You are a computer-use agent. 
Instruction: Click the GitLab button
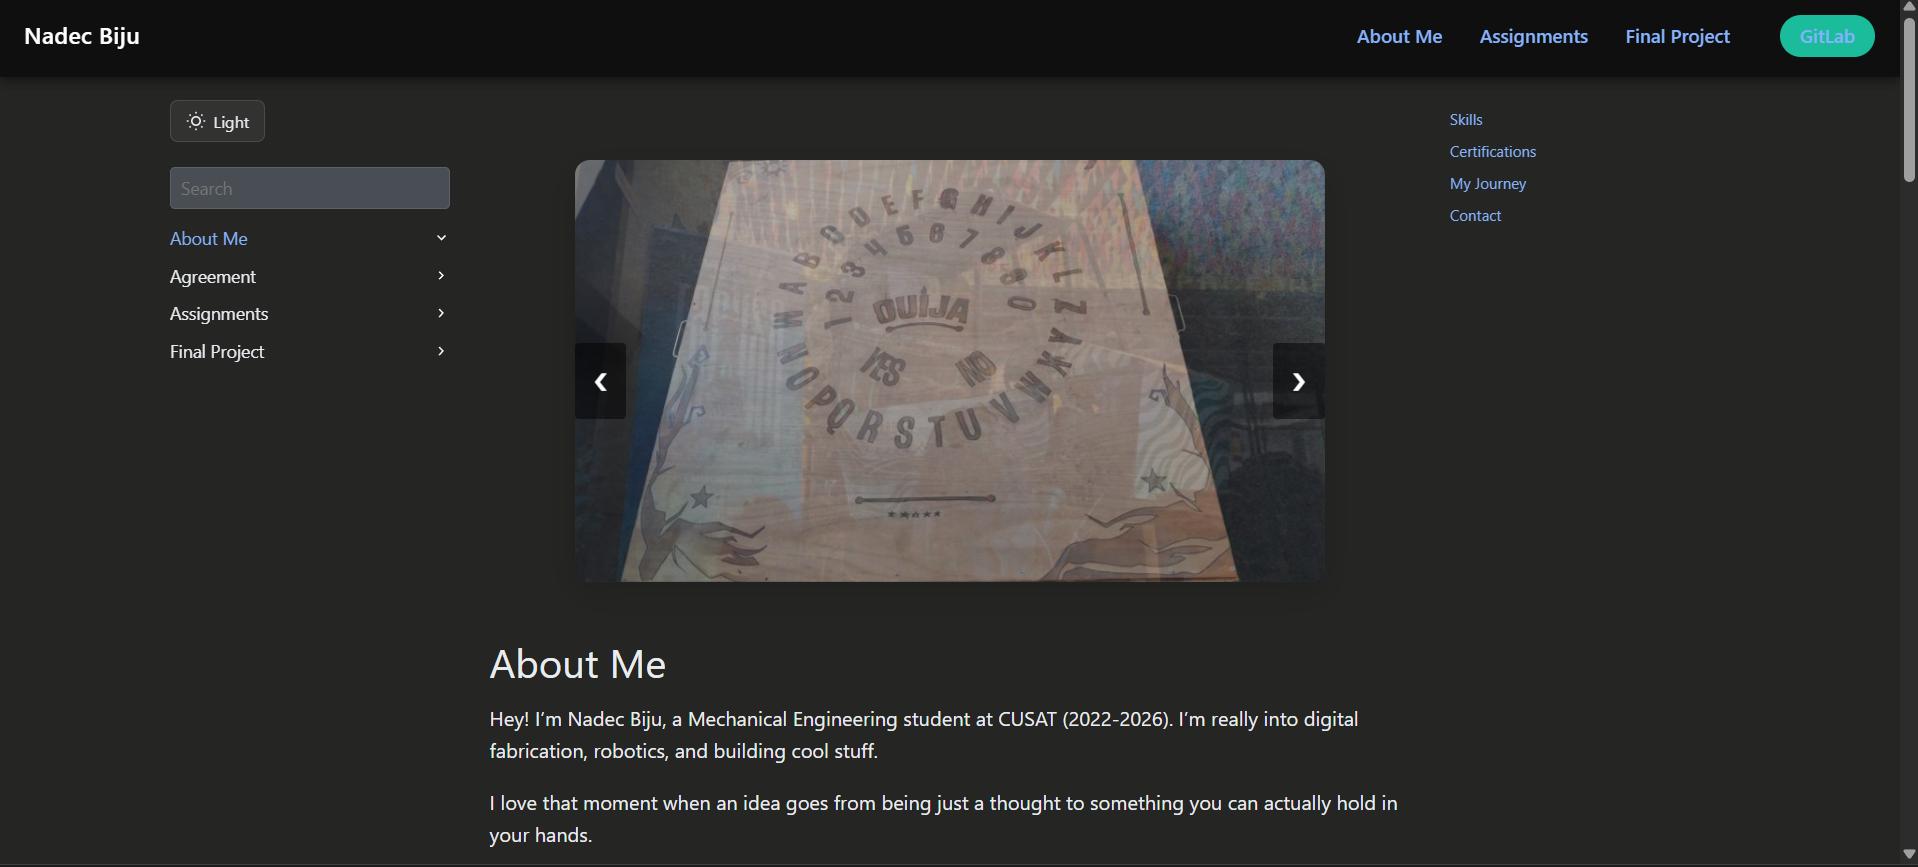click(x=1827, y=36)
